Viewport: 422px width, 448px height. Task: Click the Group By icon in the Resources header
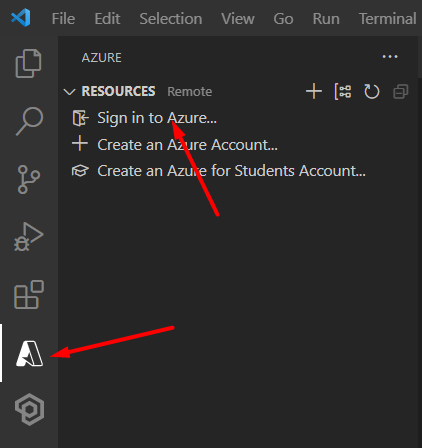343,91
